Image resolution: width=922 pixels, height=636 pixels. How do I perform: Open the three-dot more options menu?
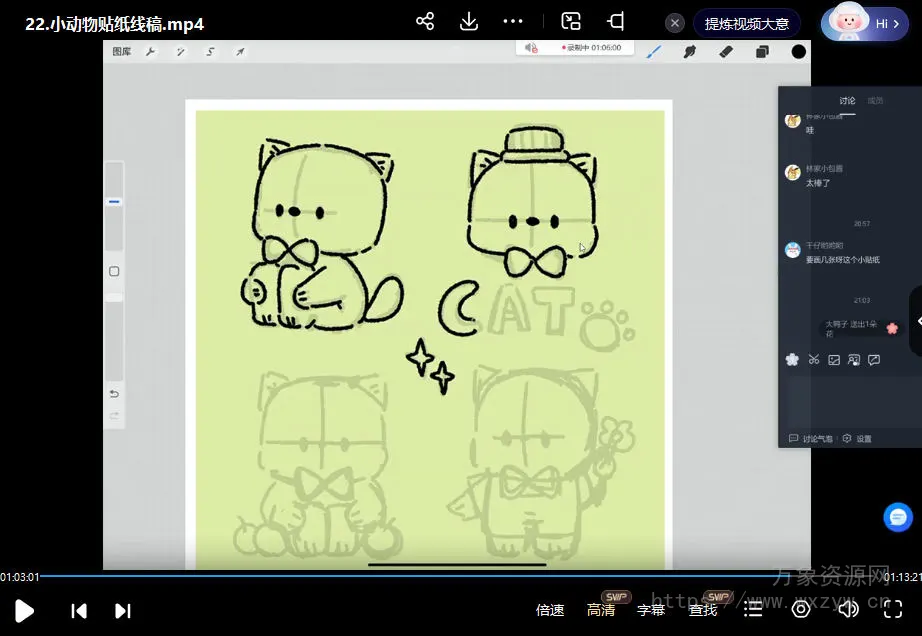coord(513,21)
